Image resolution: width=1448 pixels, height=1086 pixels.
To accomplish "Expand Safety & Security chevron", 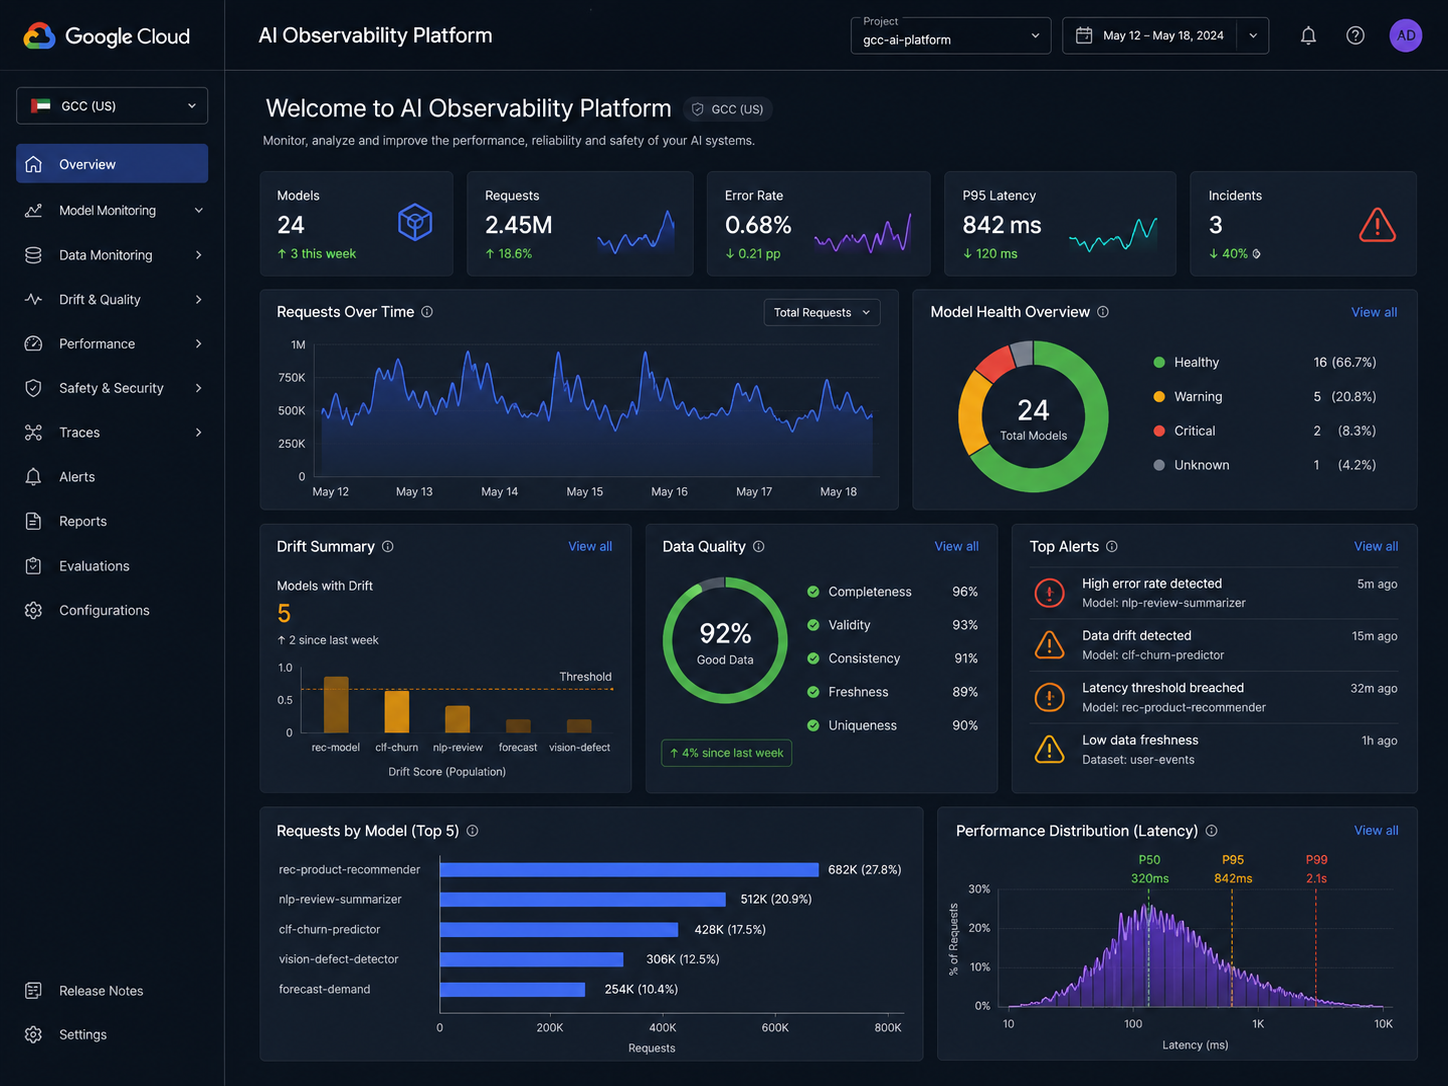I will click(199, 388).
